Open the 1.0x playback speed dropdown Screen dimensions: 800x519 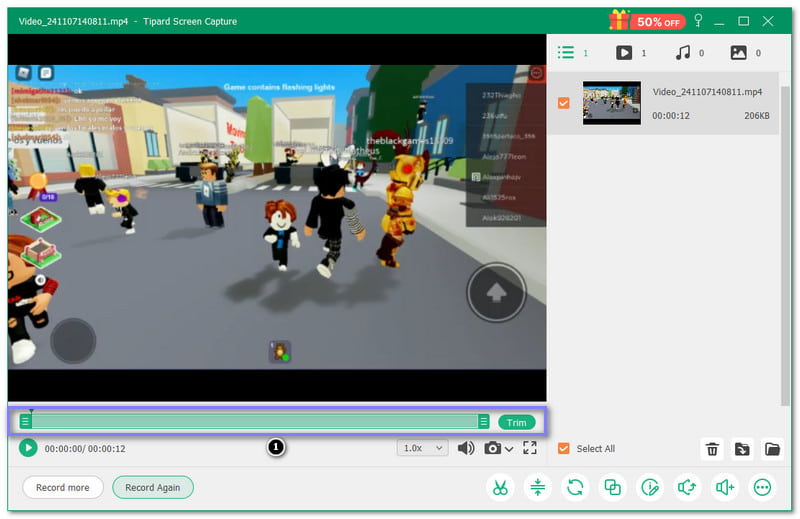[422, 448]
